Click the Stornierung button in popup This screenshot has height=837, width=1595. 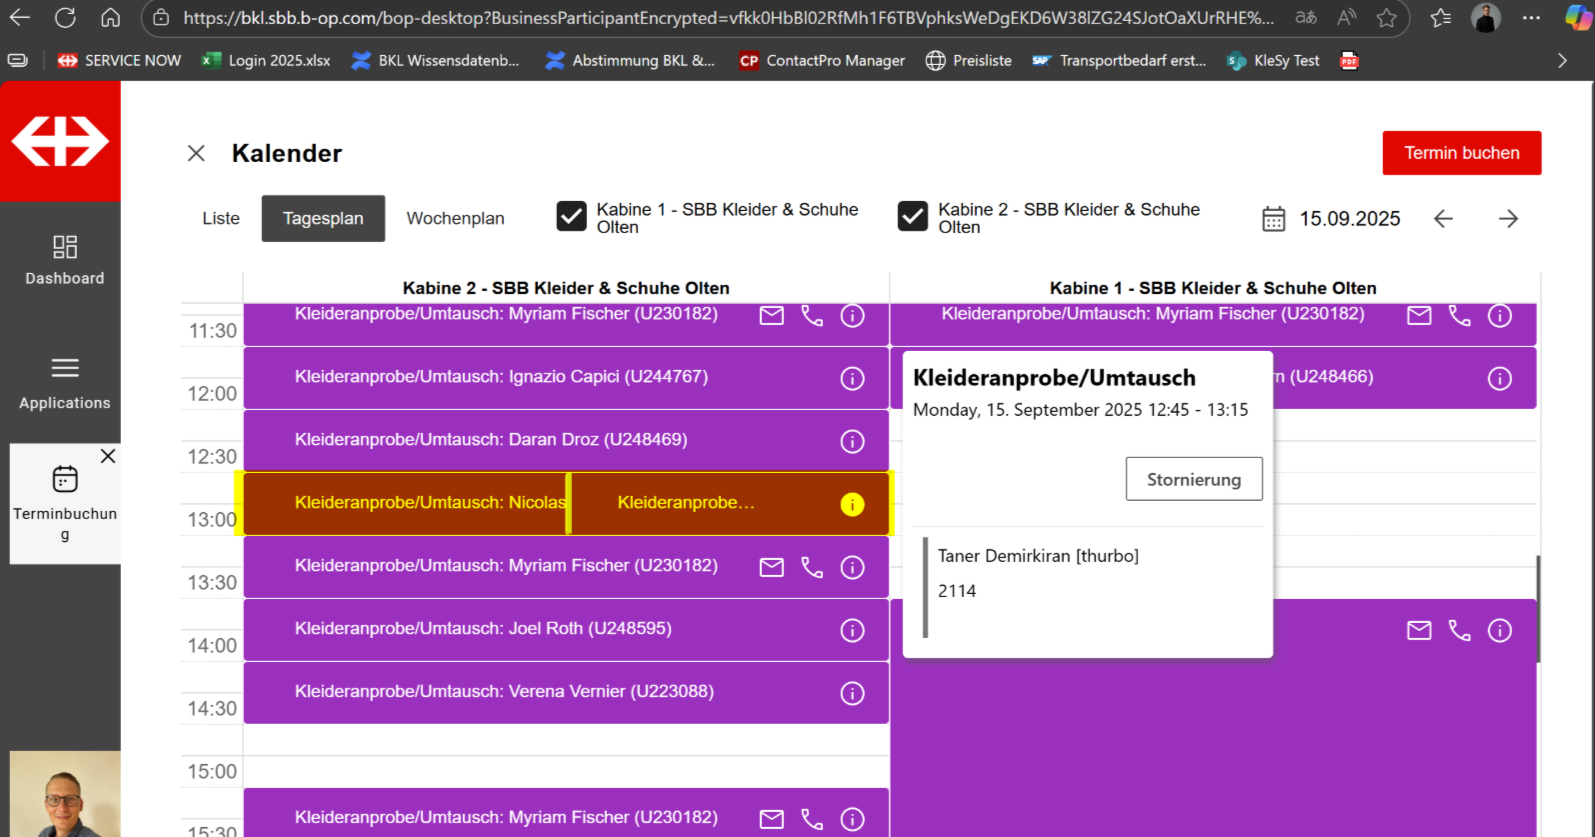[1193, 479]
